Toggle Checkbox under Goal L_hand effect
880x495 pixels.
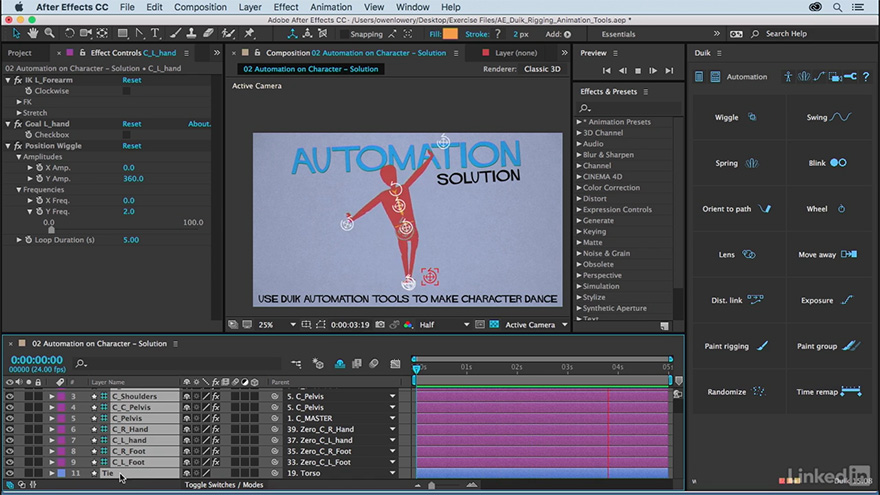pyautogui.click(x=126, y=135)
